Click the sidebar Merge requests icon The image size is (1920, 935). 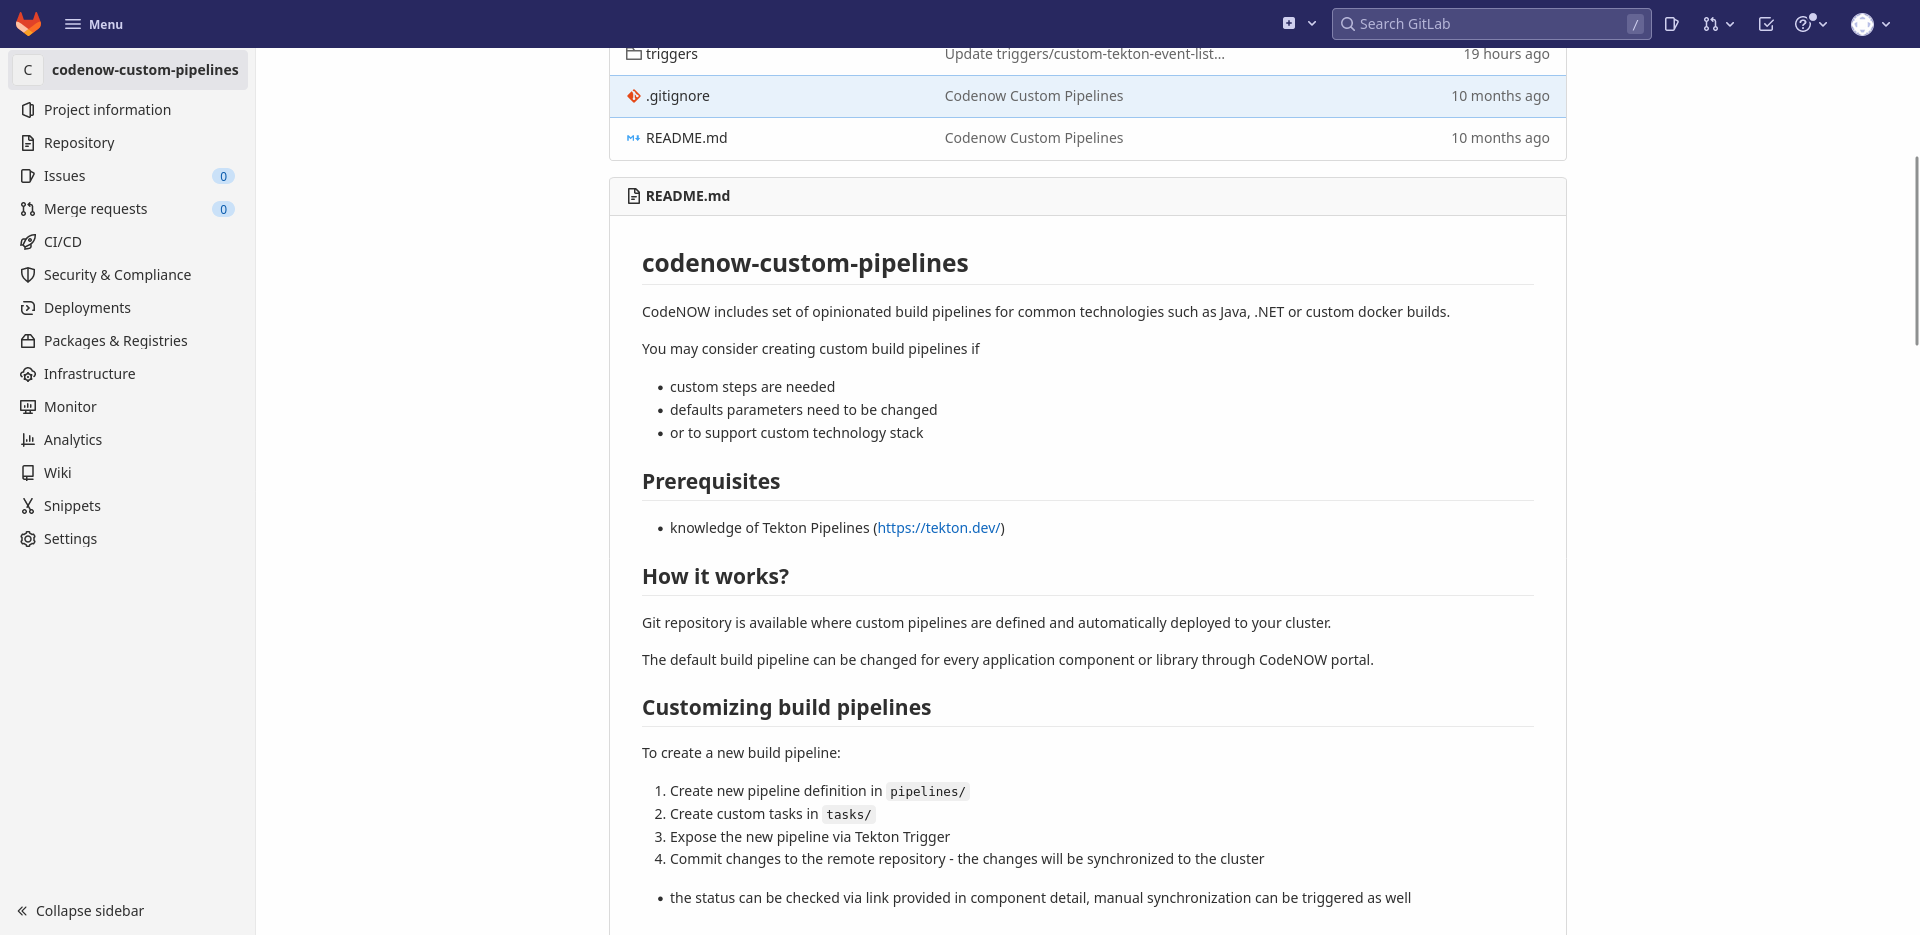point(28,209)
